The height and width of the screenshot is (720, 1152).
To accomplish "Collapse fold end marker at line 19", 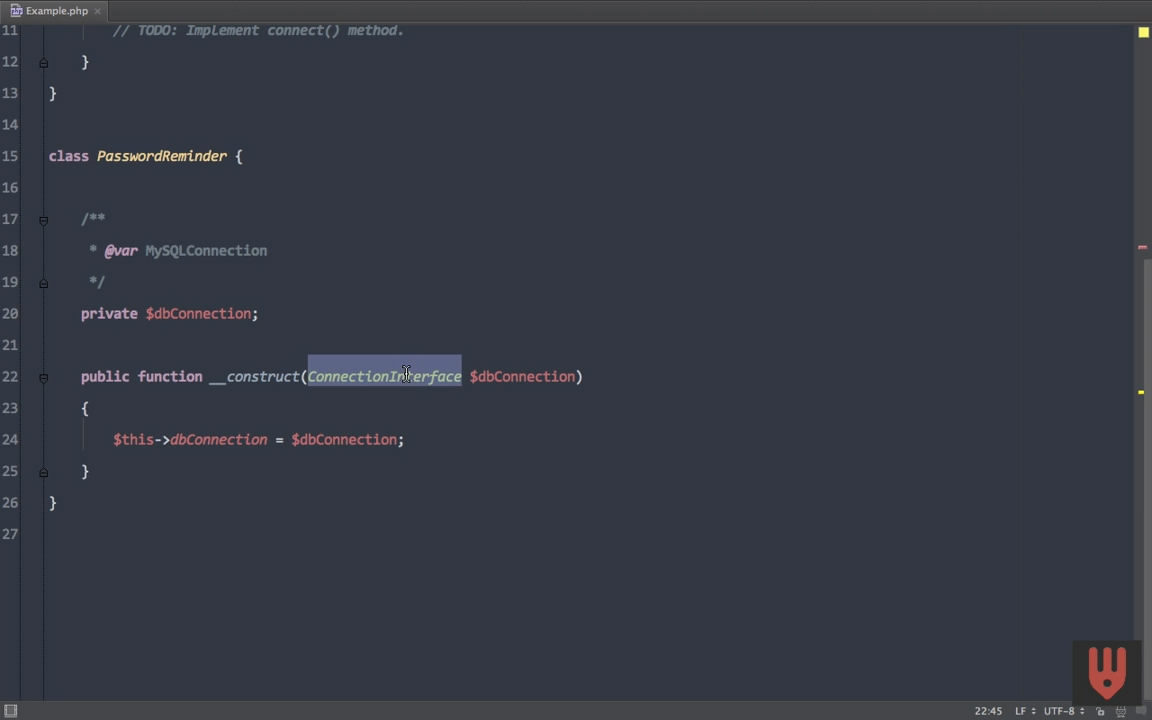I will 43,283.
